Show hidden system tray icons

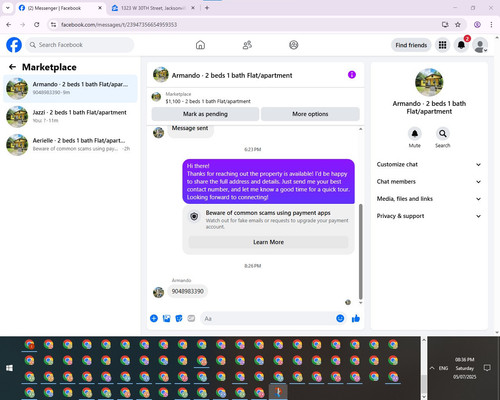432,368
